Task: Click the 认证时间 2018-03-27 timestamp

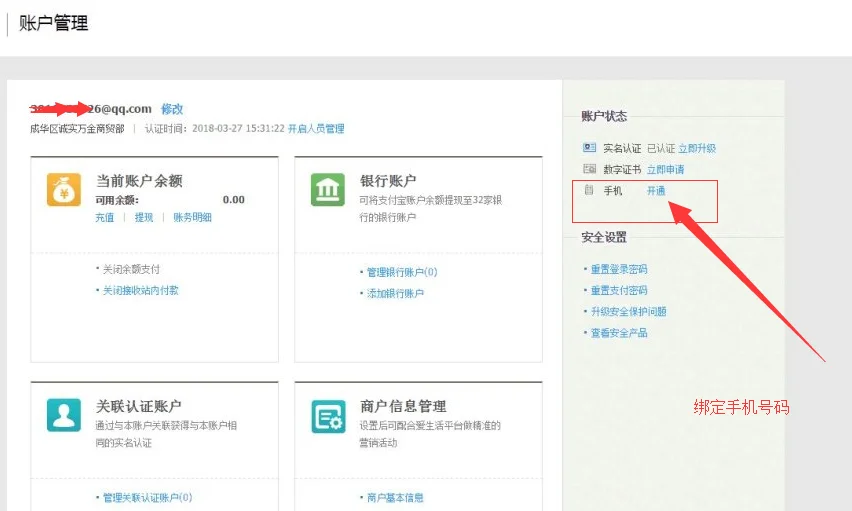Action: pyautogui.click(x=215, y=129)
